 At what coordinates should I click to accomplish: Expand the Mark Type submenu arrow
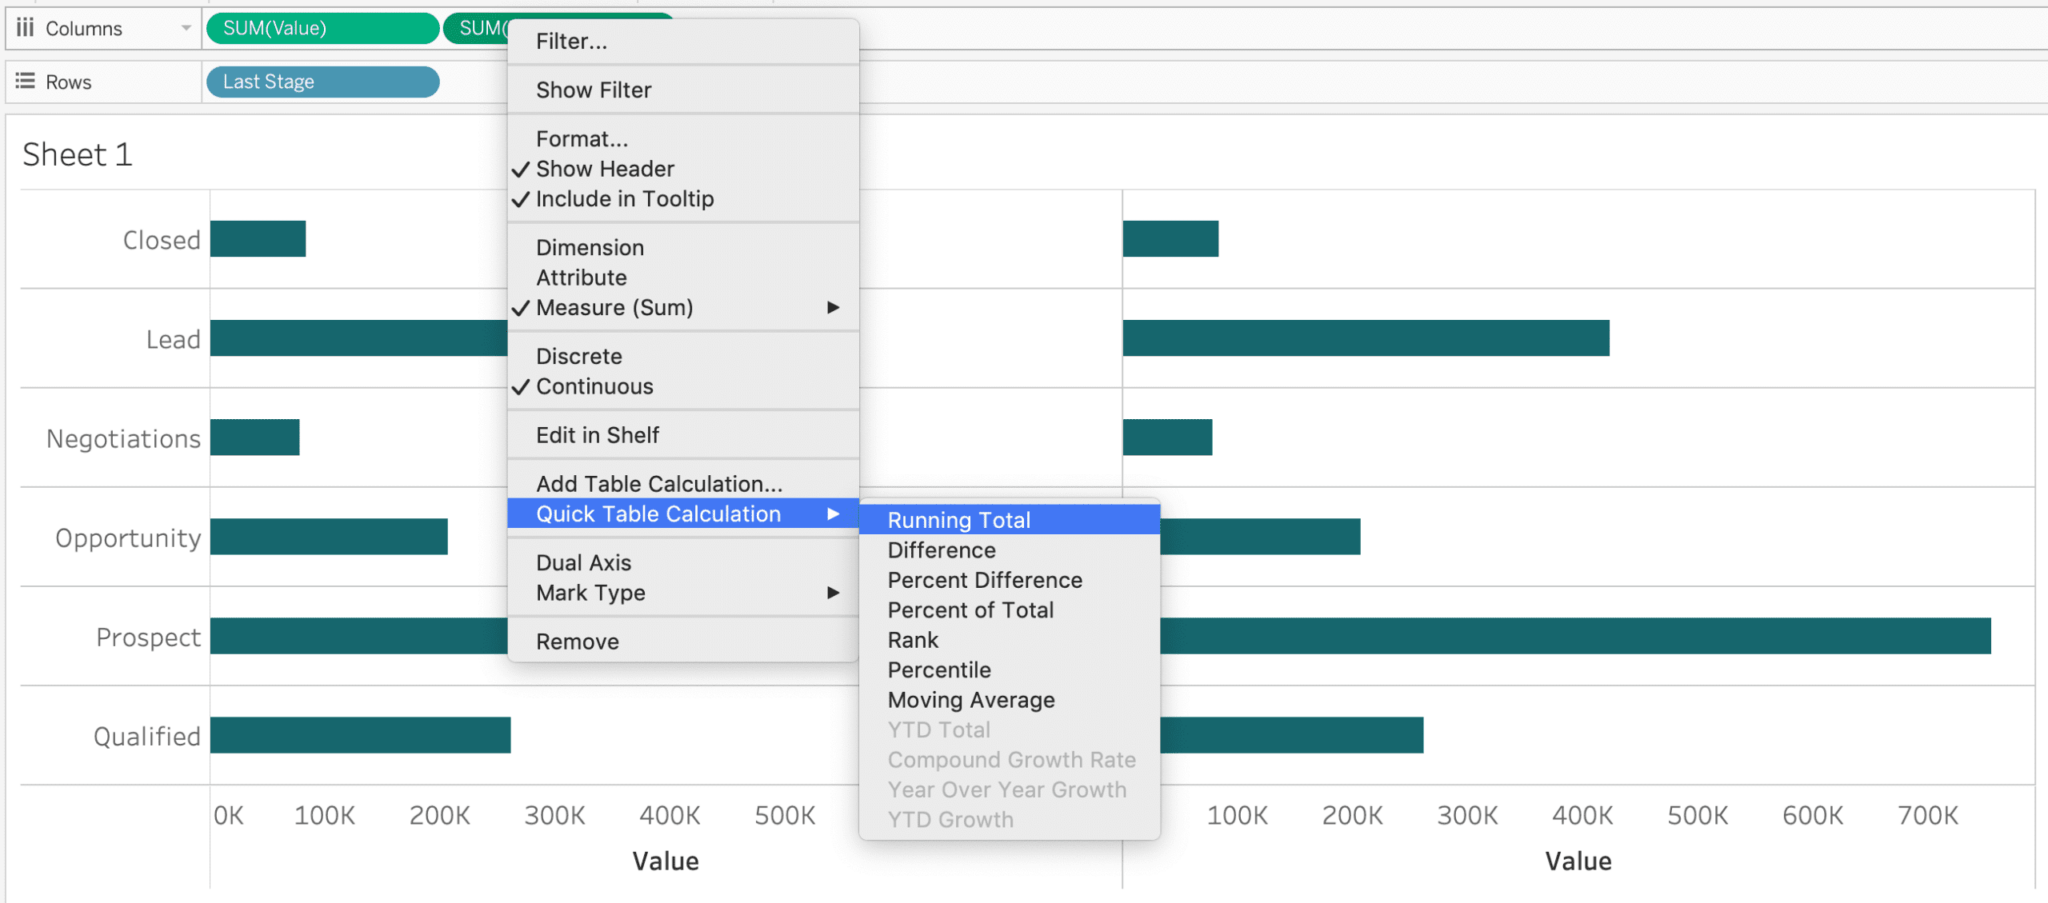click(x=833, y=592)
